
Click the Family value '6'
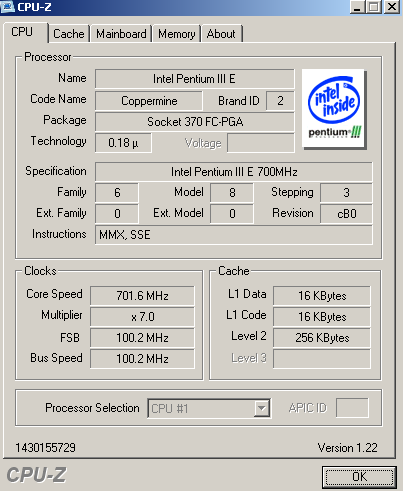coord(117,192)
